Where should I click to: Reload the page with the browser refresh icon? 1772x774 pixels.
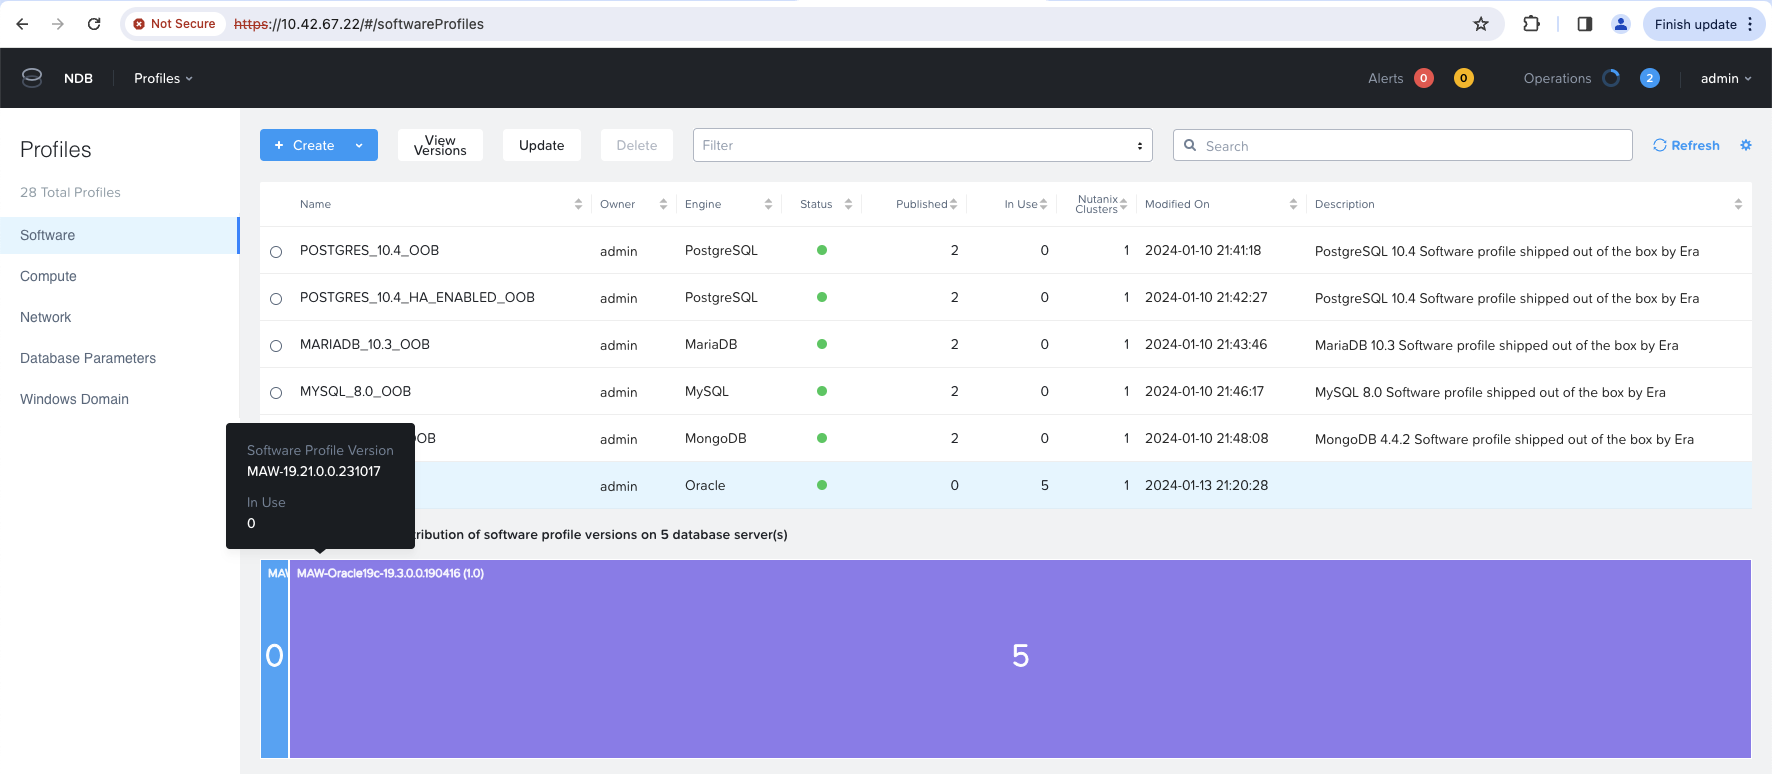click(94, 24)
